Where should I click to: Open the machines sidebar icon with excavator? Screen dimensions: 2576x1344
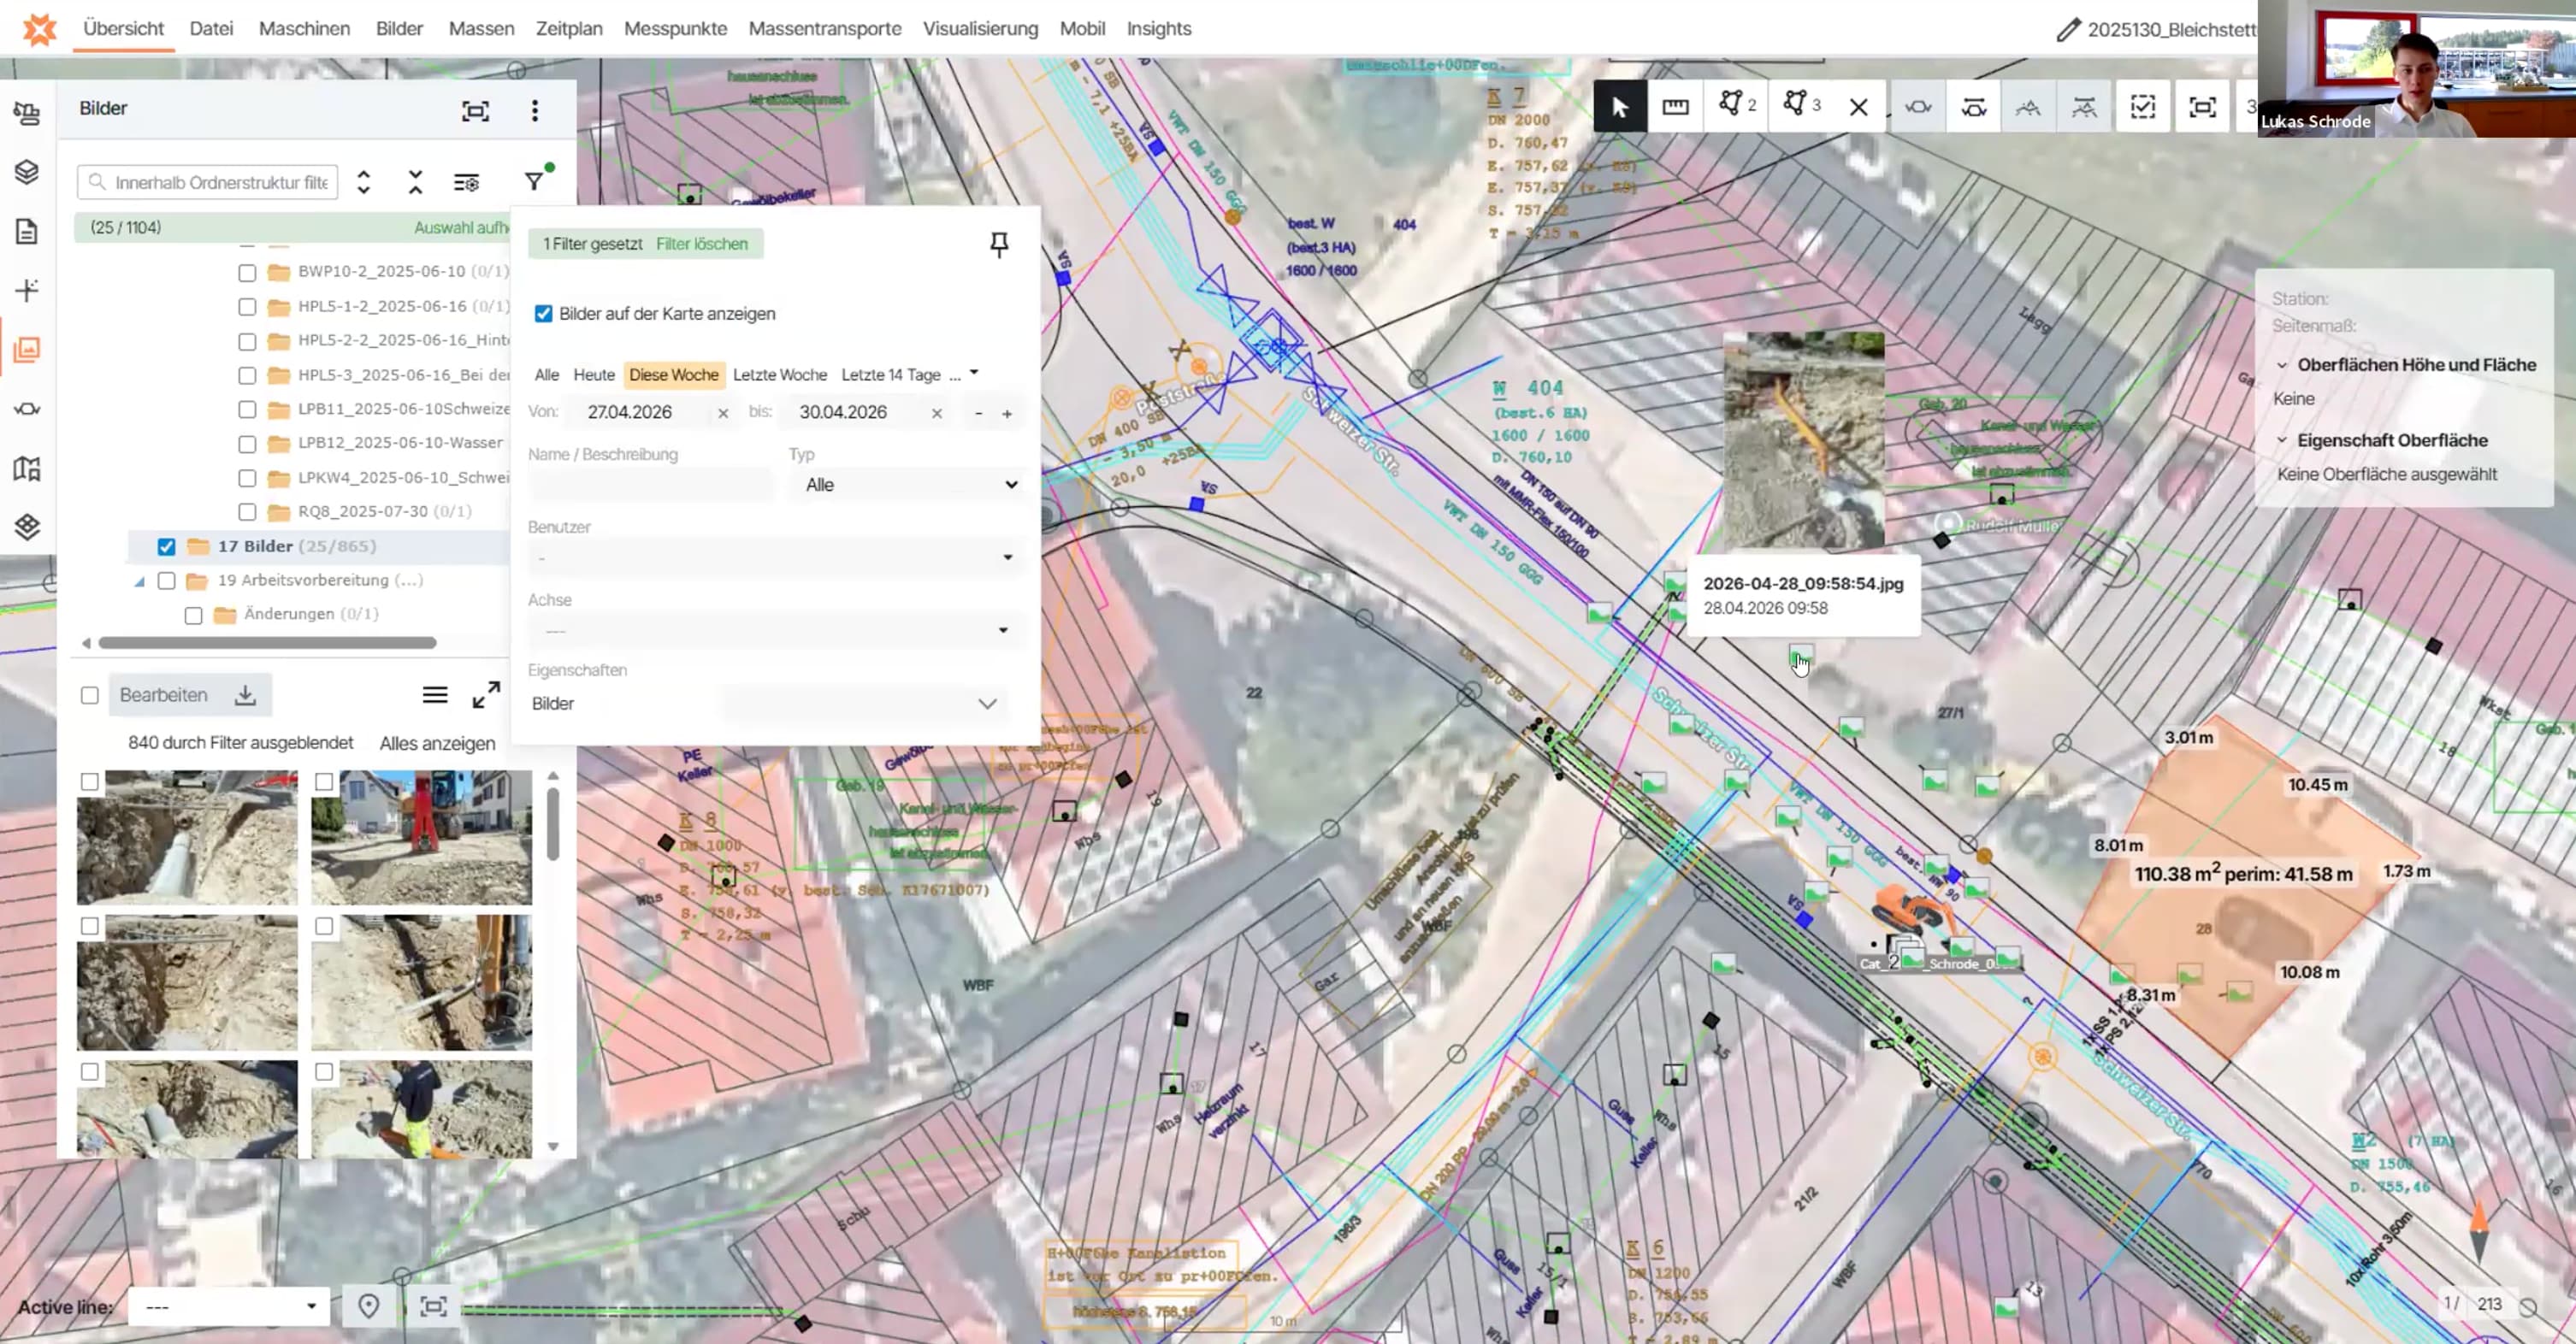click(27, 113)
